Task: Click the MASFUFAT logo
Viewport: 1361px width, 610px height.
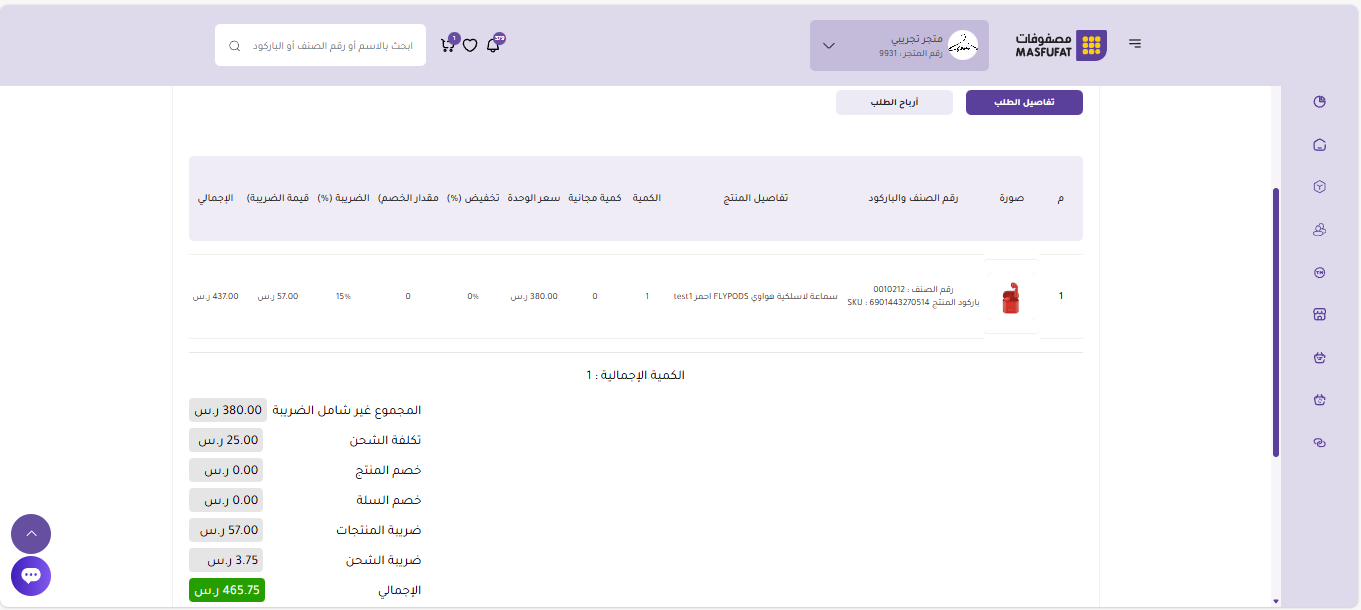Action: [x=1061, y=45]
